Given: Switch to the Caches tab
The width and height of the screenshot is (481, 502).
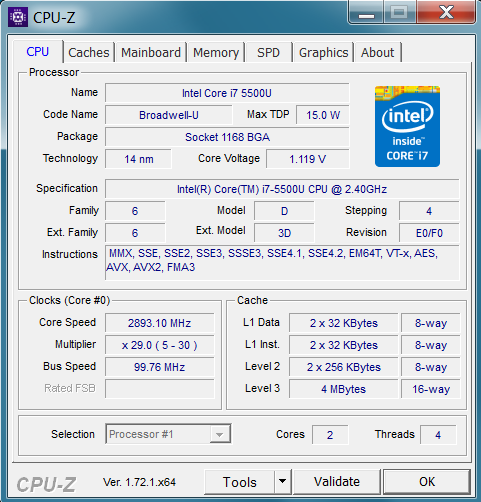Looking at the screenshot, I should 89,52.
